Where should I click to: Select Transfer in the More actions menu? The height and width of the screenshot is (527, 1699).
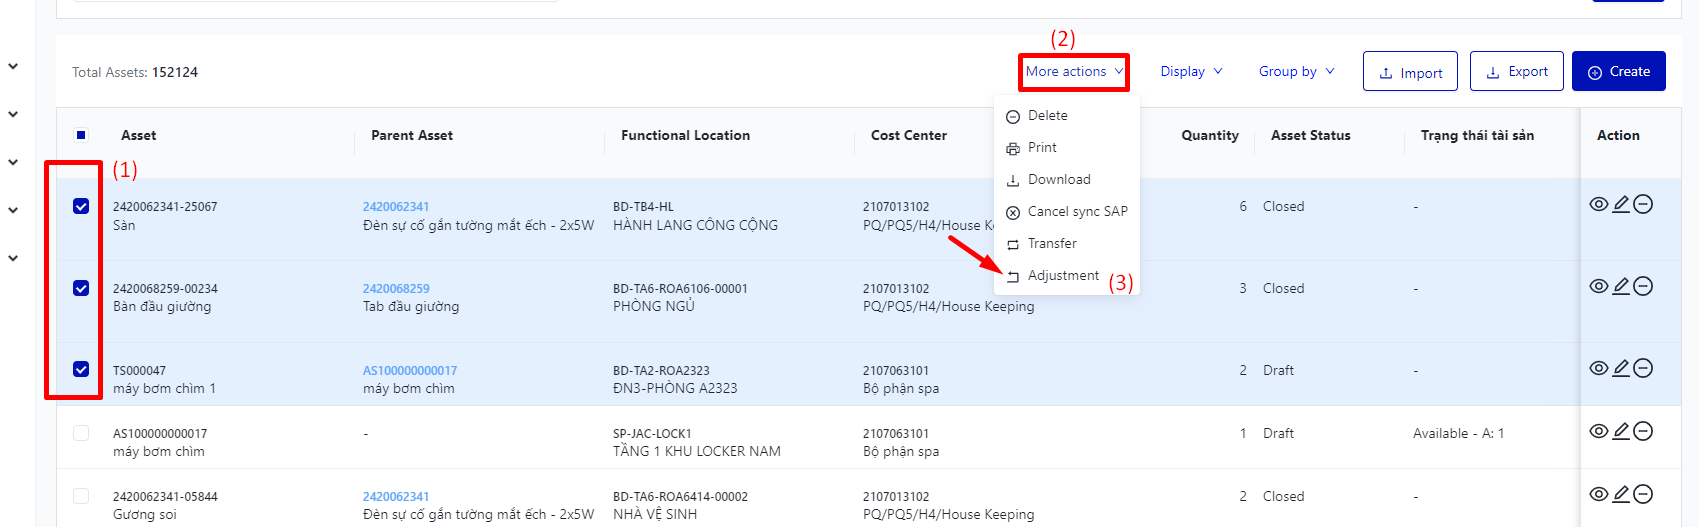coord(1051,244)
